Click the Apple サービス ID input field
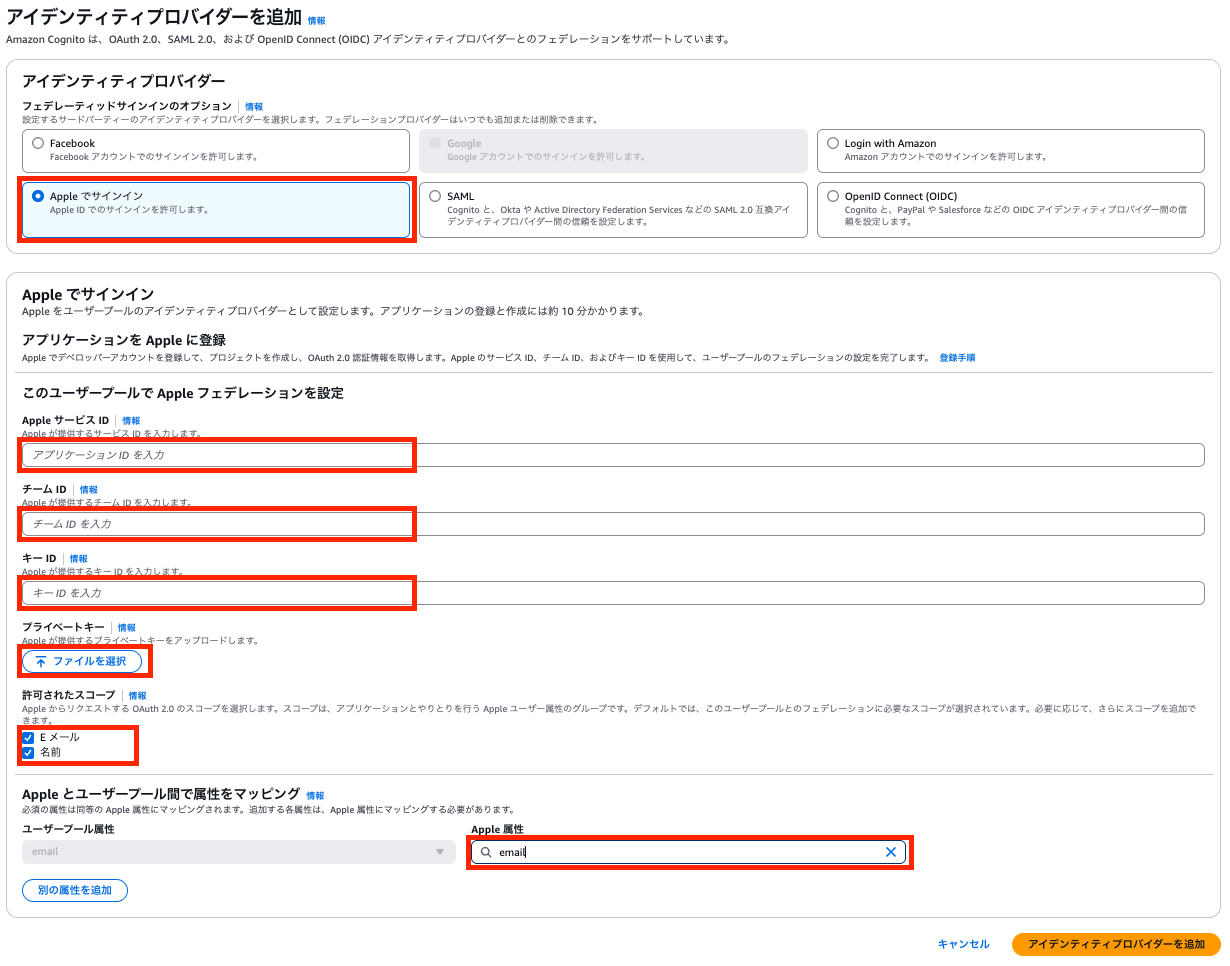Screen dimensions: 1230x966 [217, 455]
